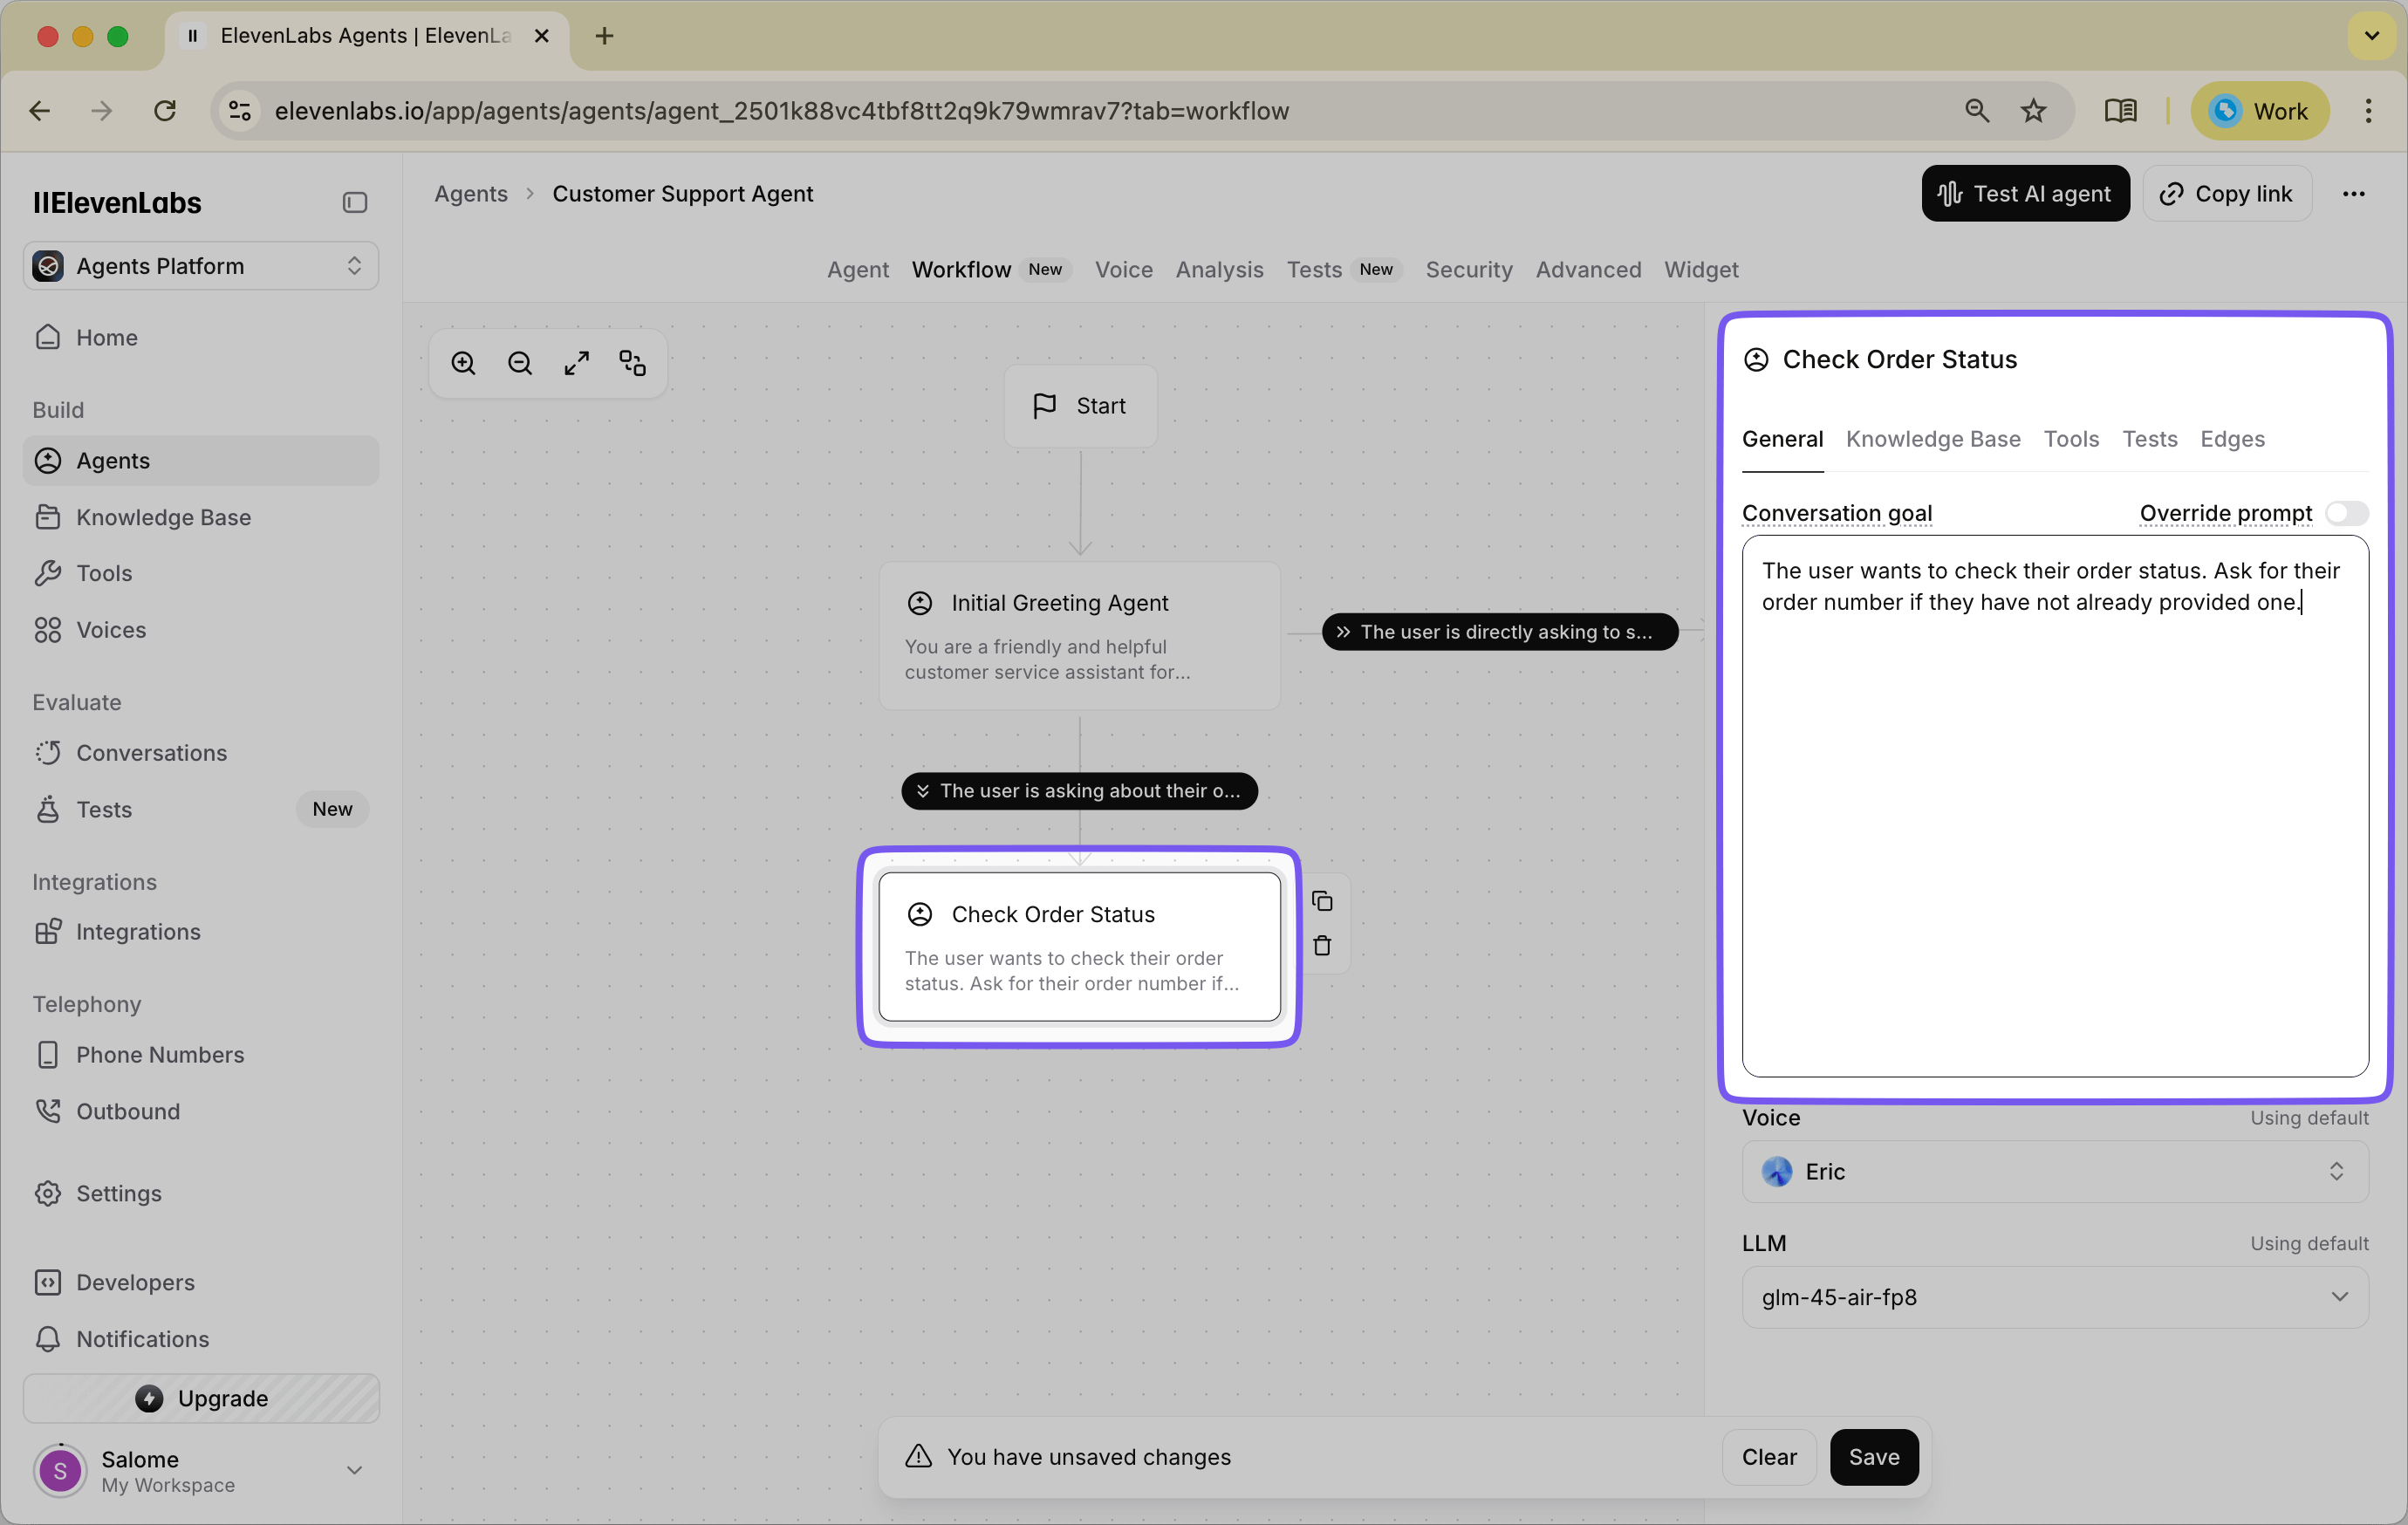This screenshot has height=1525, width=2408.
Task: Delete the Check Order Status node
Action: pos(1322,945)
